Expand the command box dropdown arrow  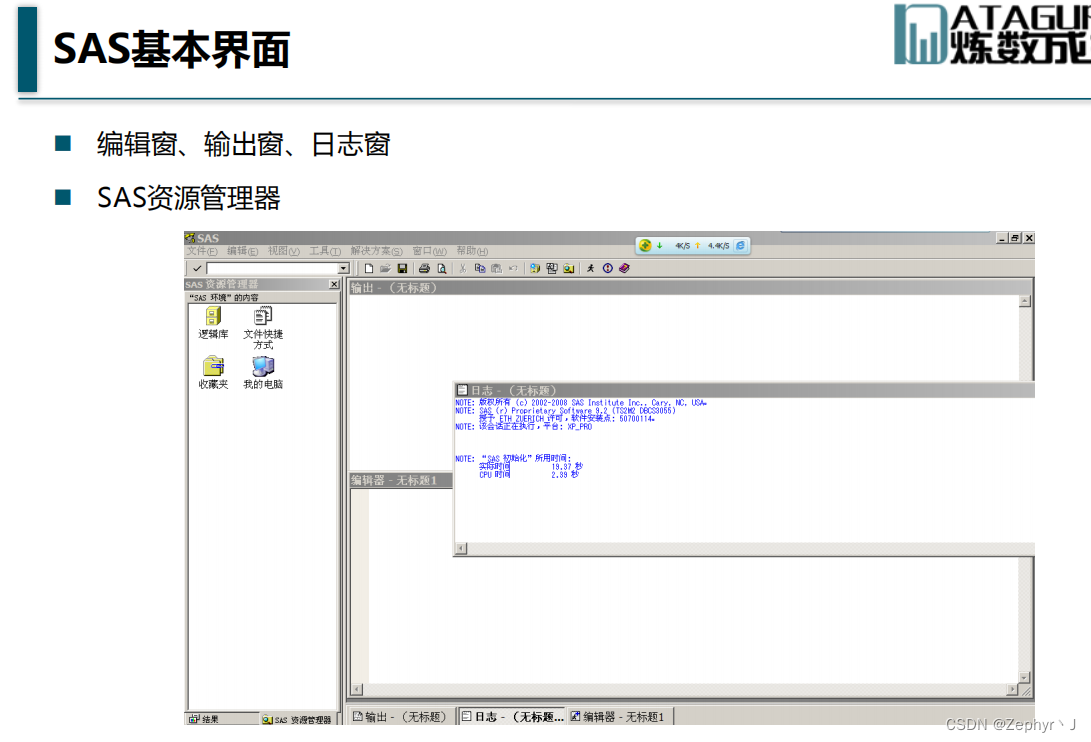343,269
